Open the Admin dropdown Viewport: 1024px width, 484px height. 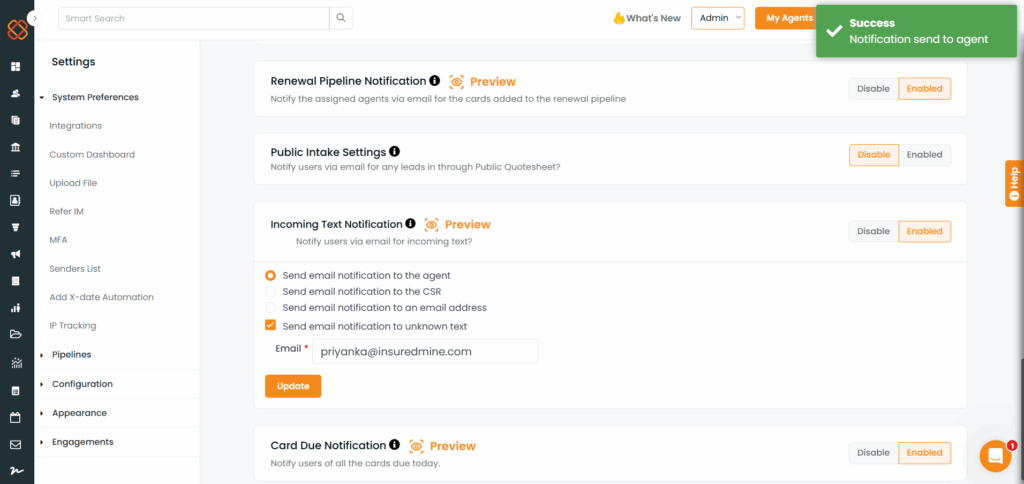(718, 18)
